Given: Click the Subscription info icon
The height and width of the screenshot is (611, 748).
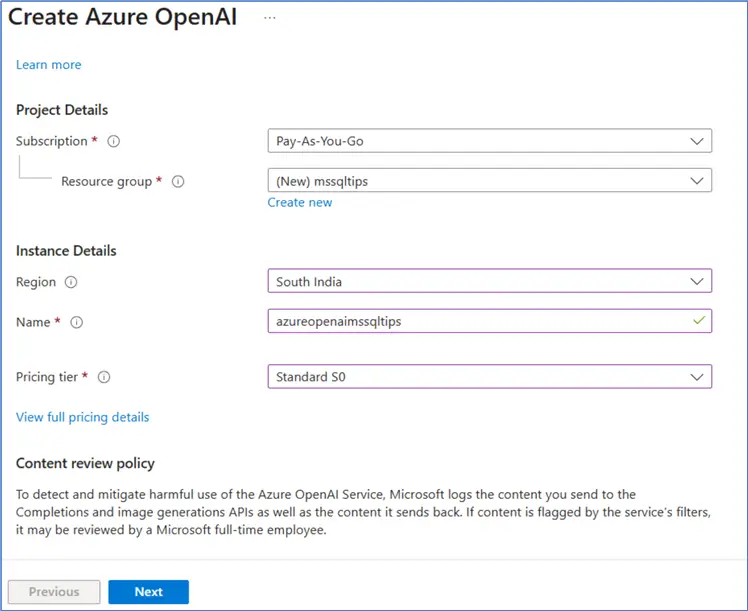Looking at the screenshot, I should [114, 141].
